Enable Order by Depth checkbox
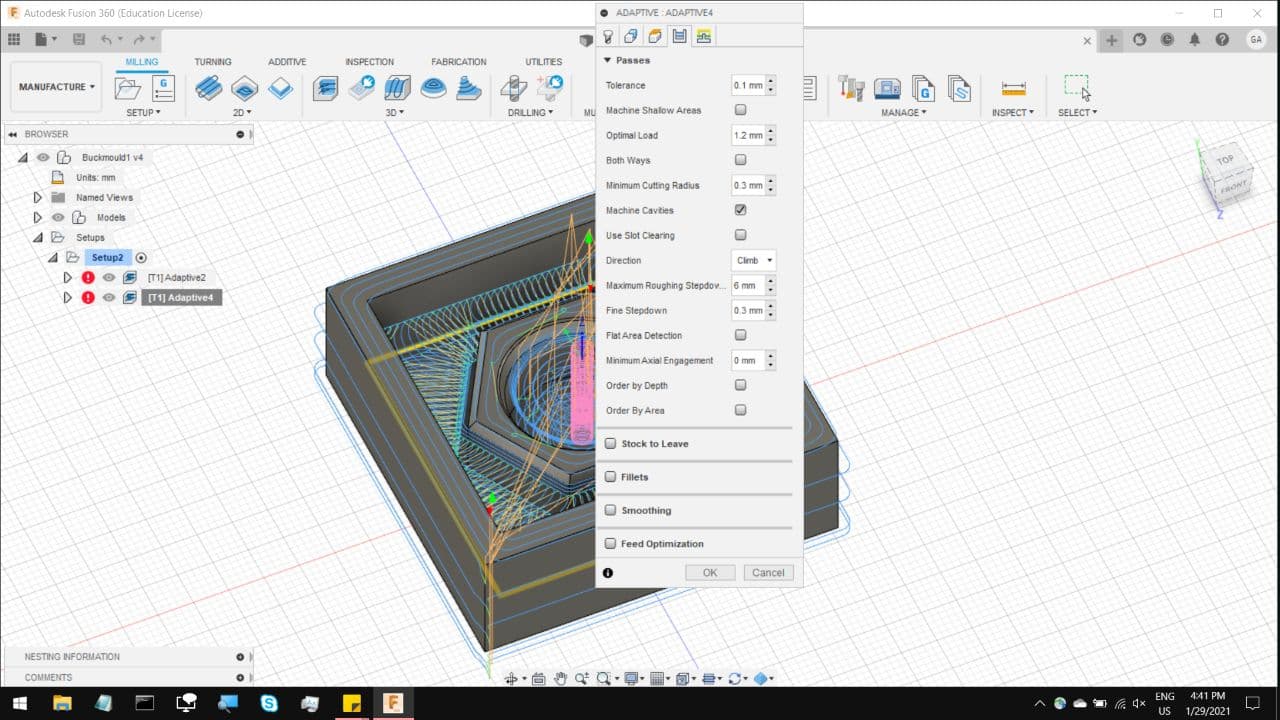Viewport: 1280px width, 720px height. 740,385
